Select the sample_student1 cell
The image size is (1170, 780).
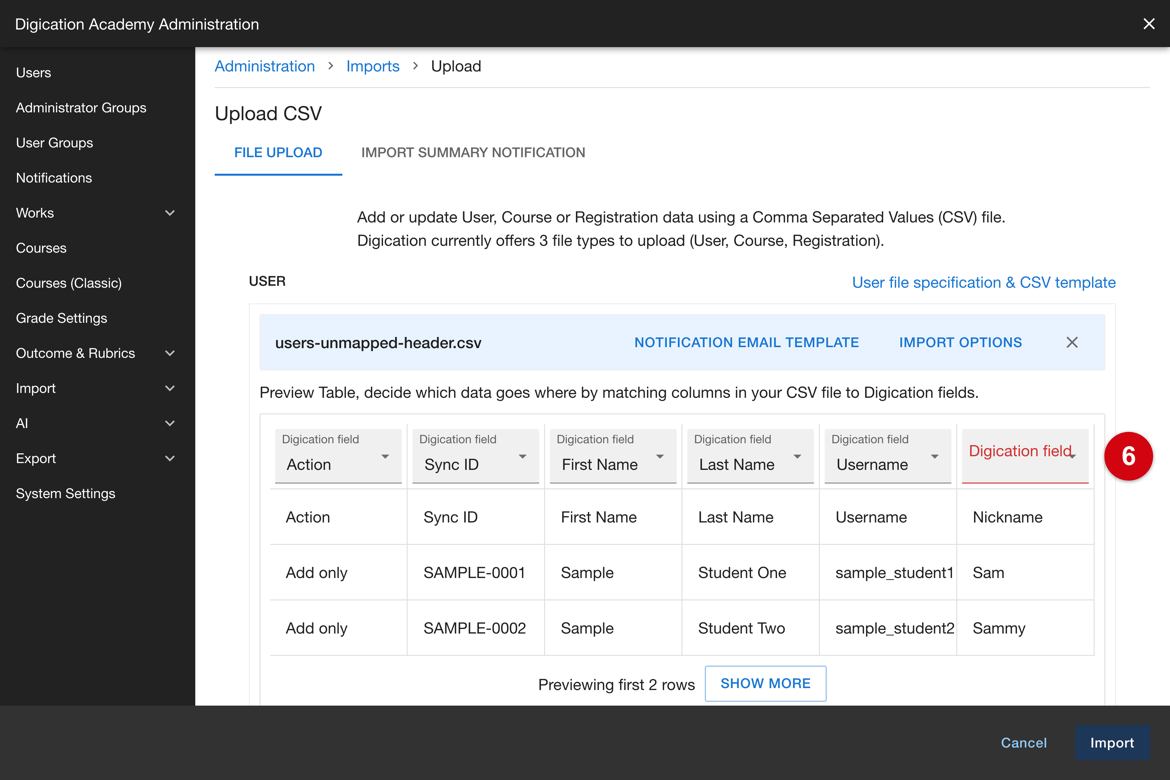click(x=888, y=572)
